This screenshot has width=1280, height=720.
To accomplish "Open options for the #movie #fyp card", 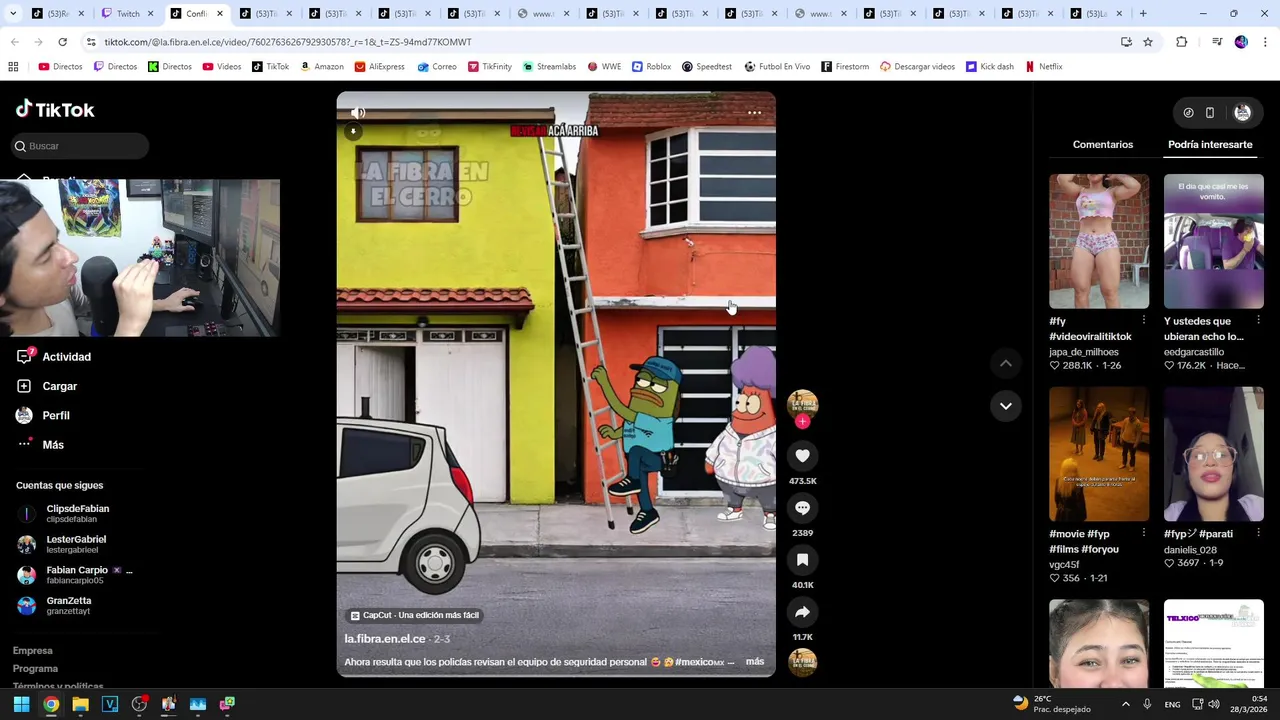I will tap(1143, 534).
